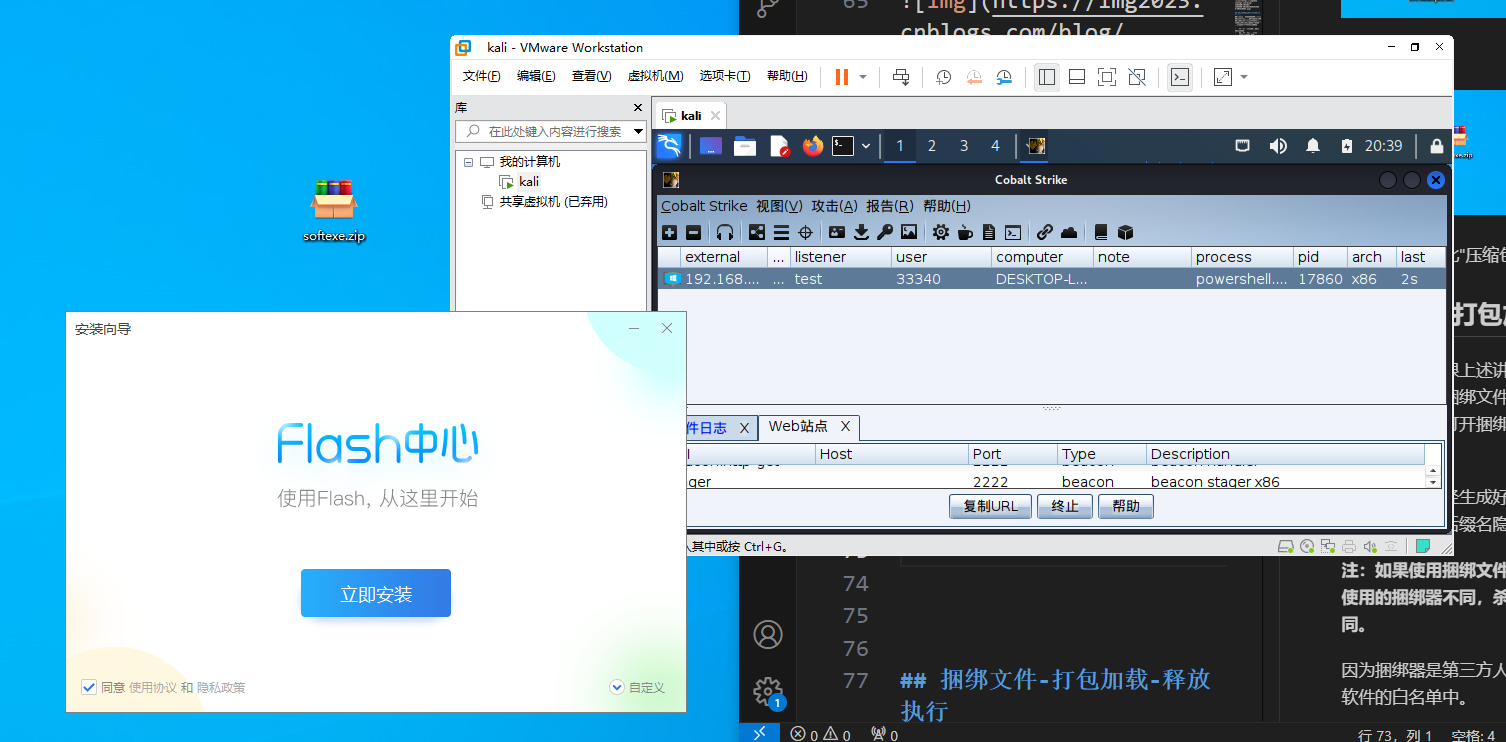Switch to pivot graph view icon
Viewport: 1506px width, 742px height.
click(x=757, y=232)
